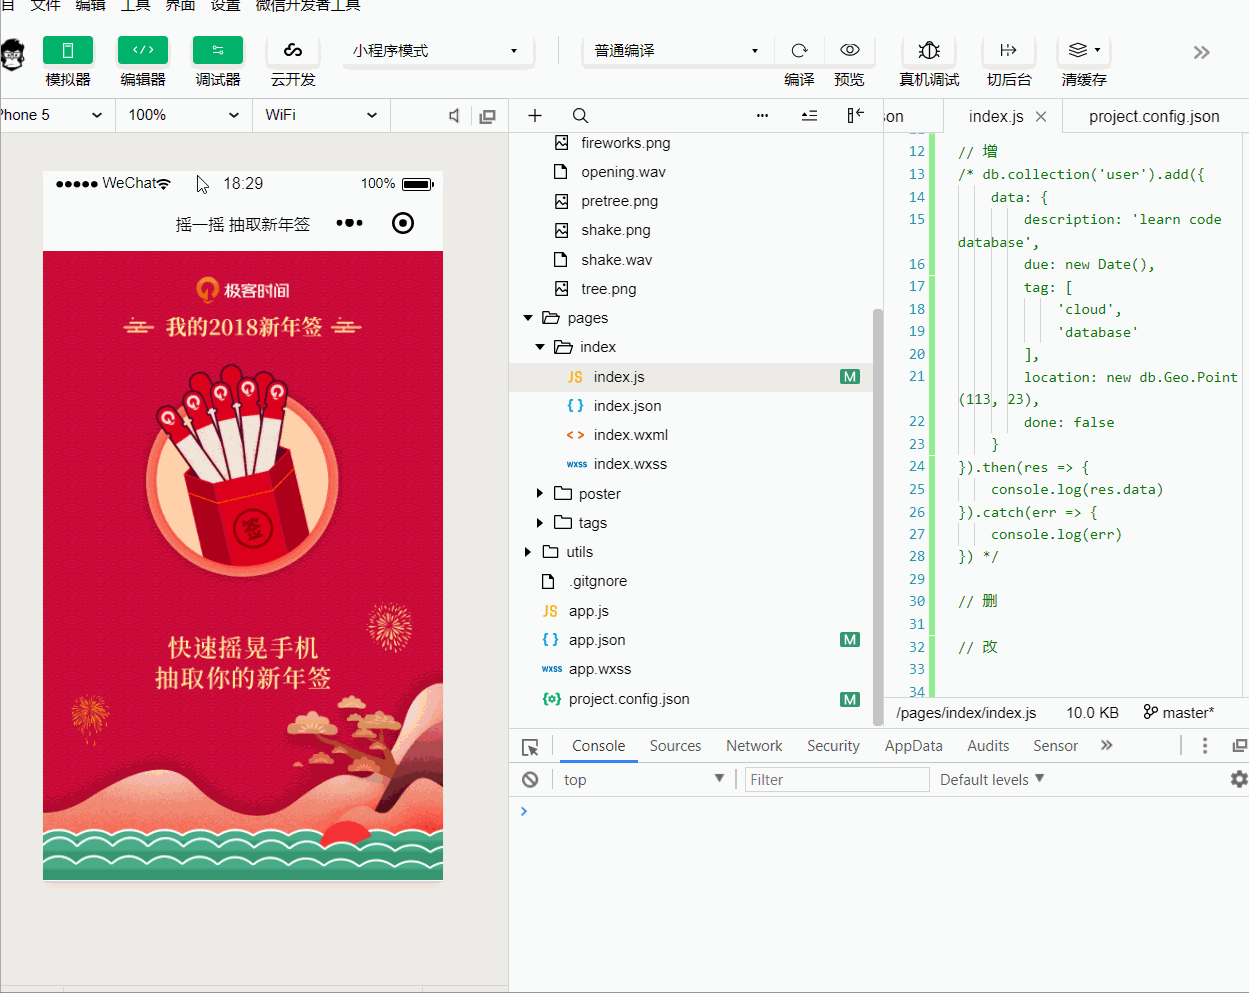Viewport: 1249px width, 993px height.
Task: Toggle the simulator (模拟器) panel button
Action: (x=68, y=50)
